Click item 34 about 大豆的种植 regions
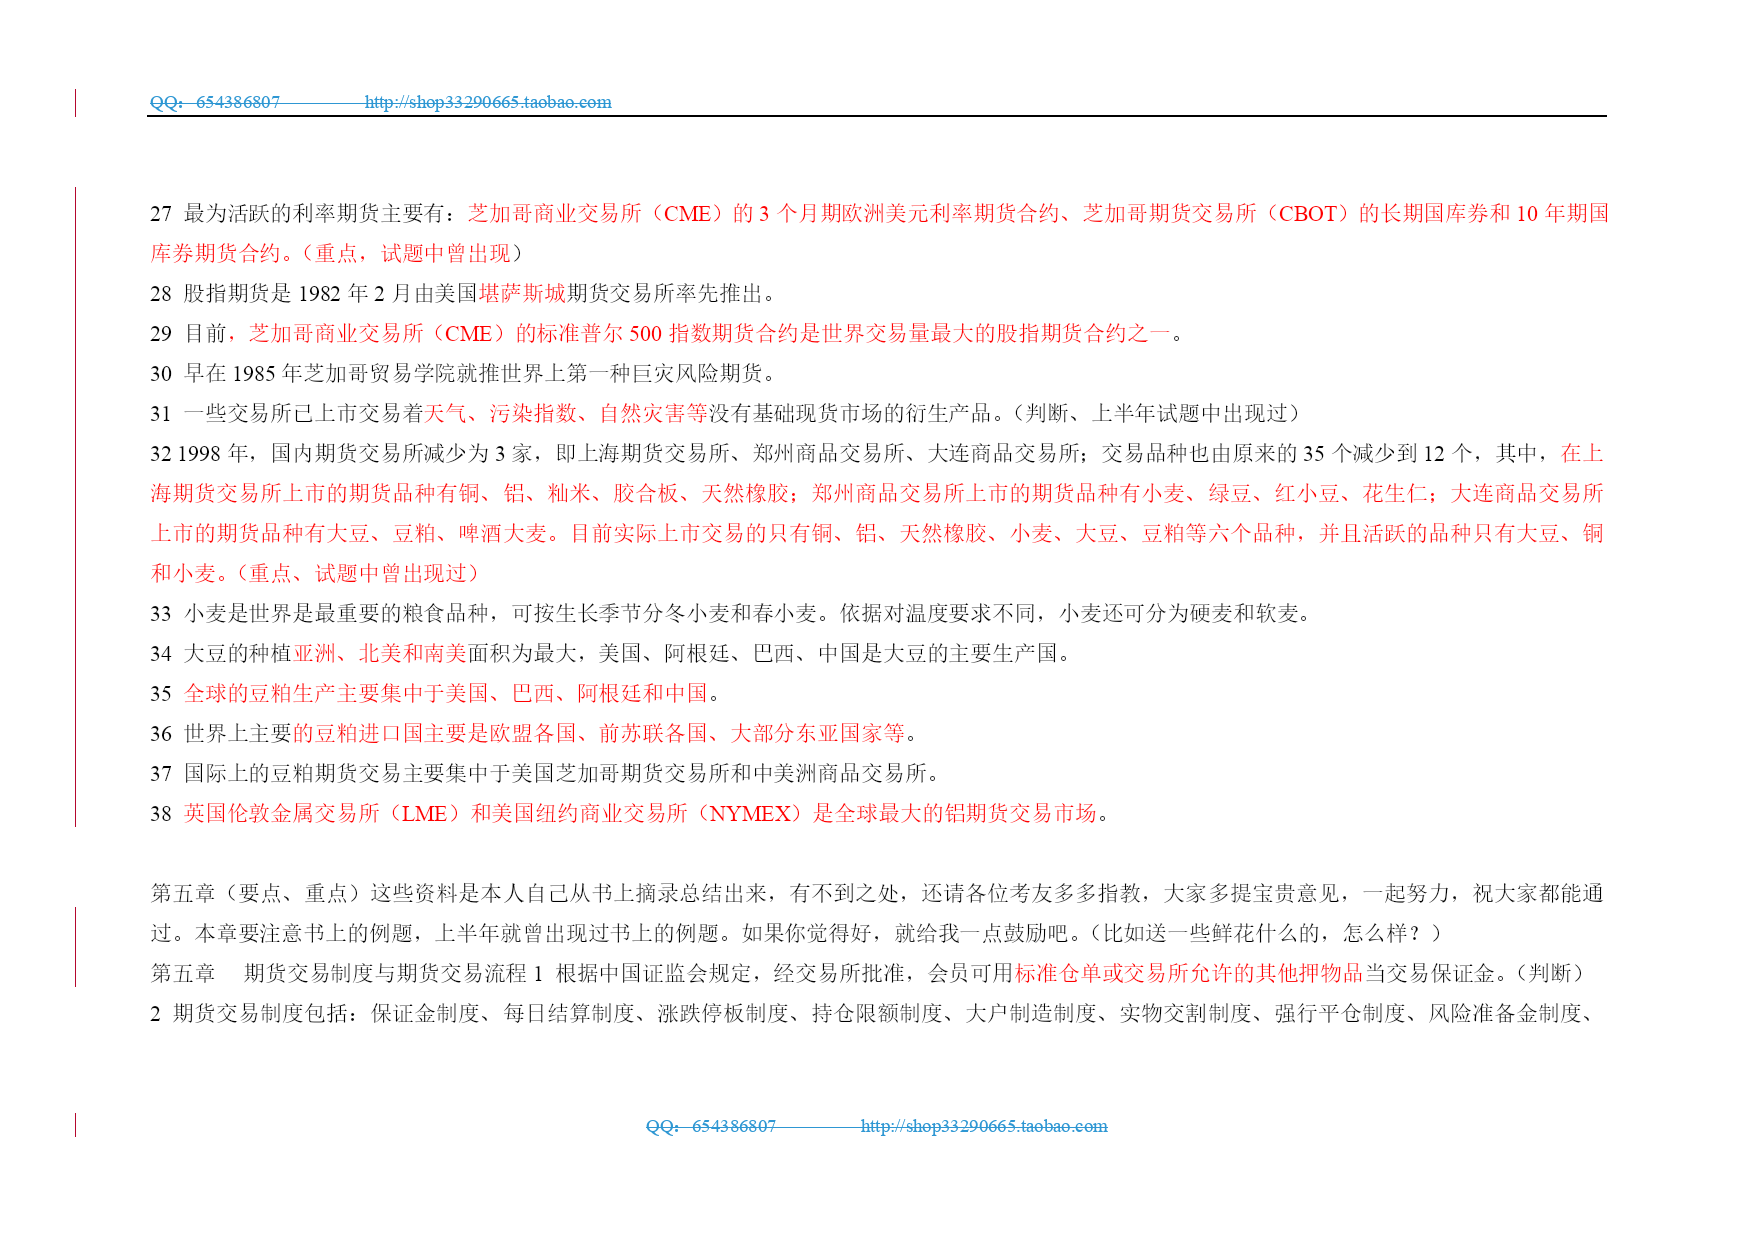Screen dimensions: 1754x1241 (x=613, y=653)
